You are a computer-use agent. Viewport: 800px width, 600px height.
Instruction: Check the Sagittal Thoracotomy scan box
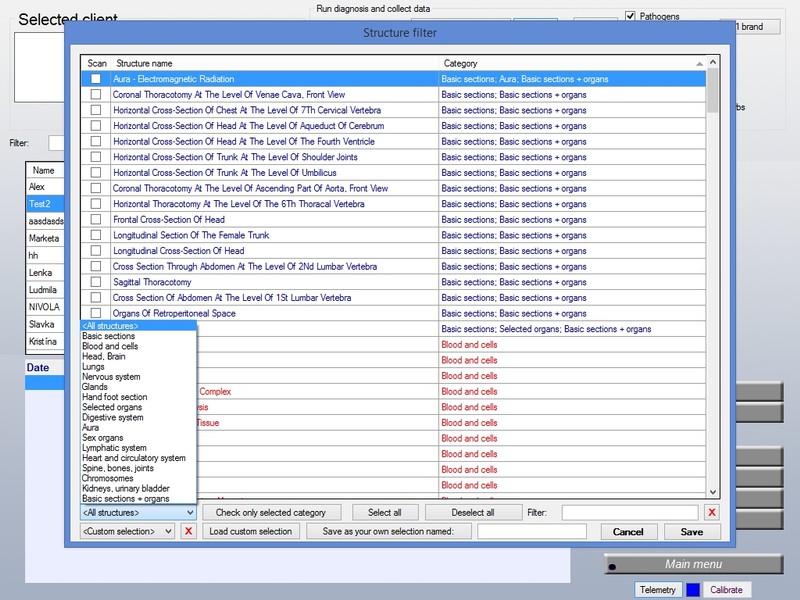tap(95, 282)
